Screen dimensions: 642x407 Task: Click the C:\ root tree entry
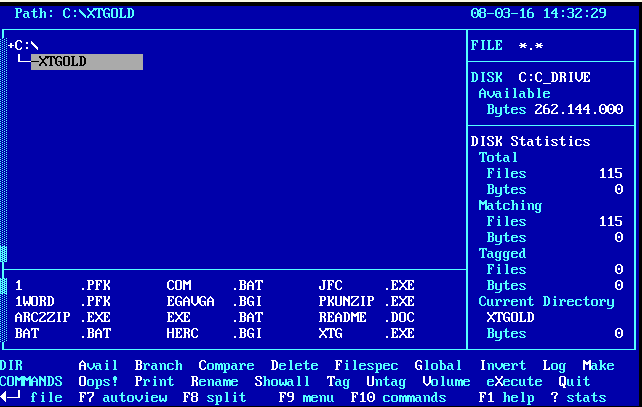click(26, 46)
